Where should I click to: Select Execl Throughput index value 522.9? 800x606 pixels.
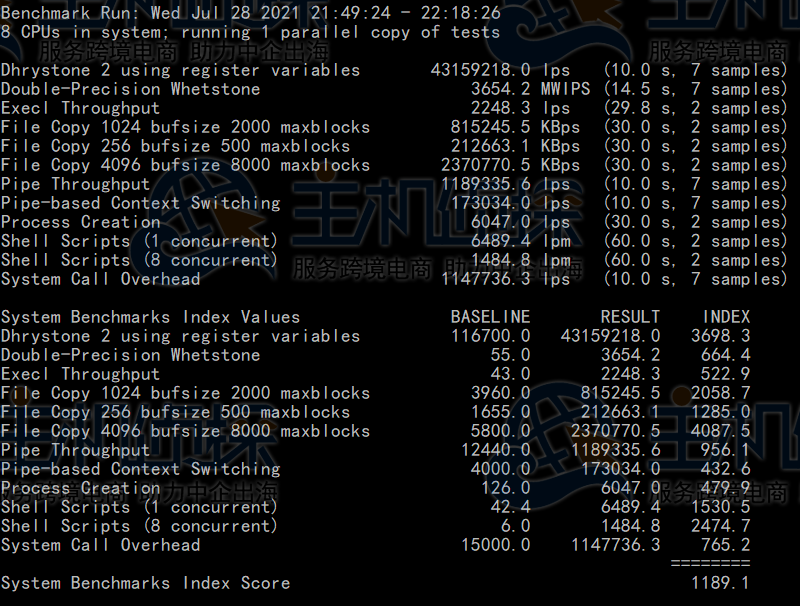tap(725, 374)
